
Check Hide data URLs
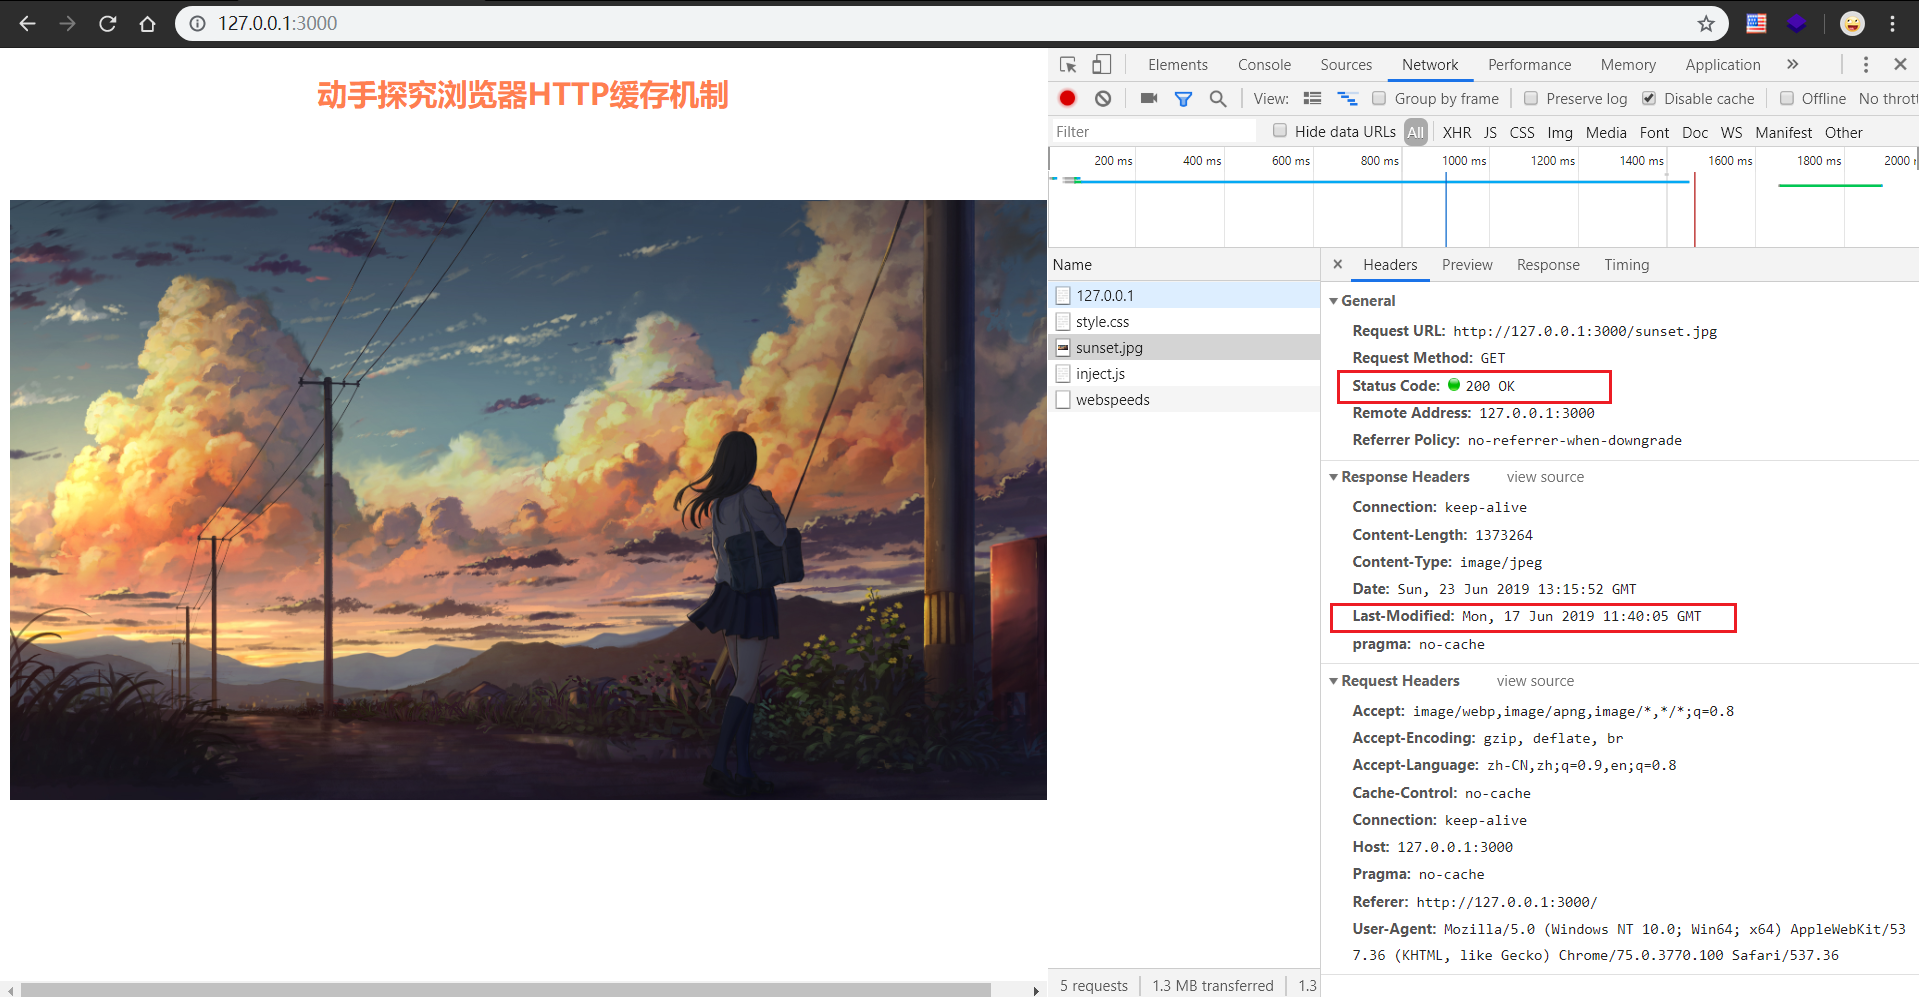click(x=1280, y=131)
